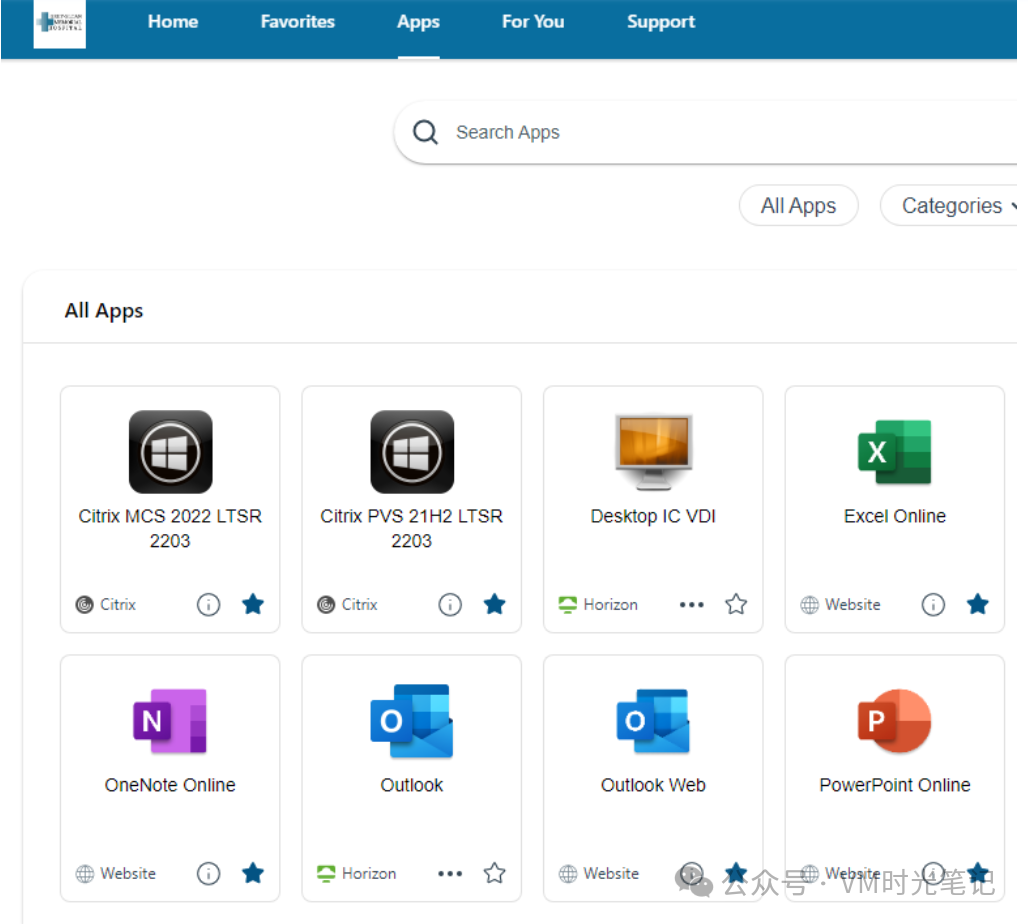Viewport: 1028px width, 924px height.
Task: Click the All Apps section heading
Action: 104,311
